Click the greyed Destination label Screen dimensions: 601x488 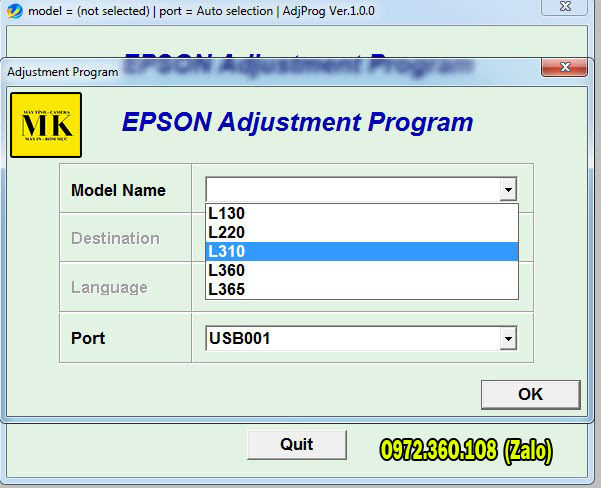[115, 238]
